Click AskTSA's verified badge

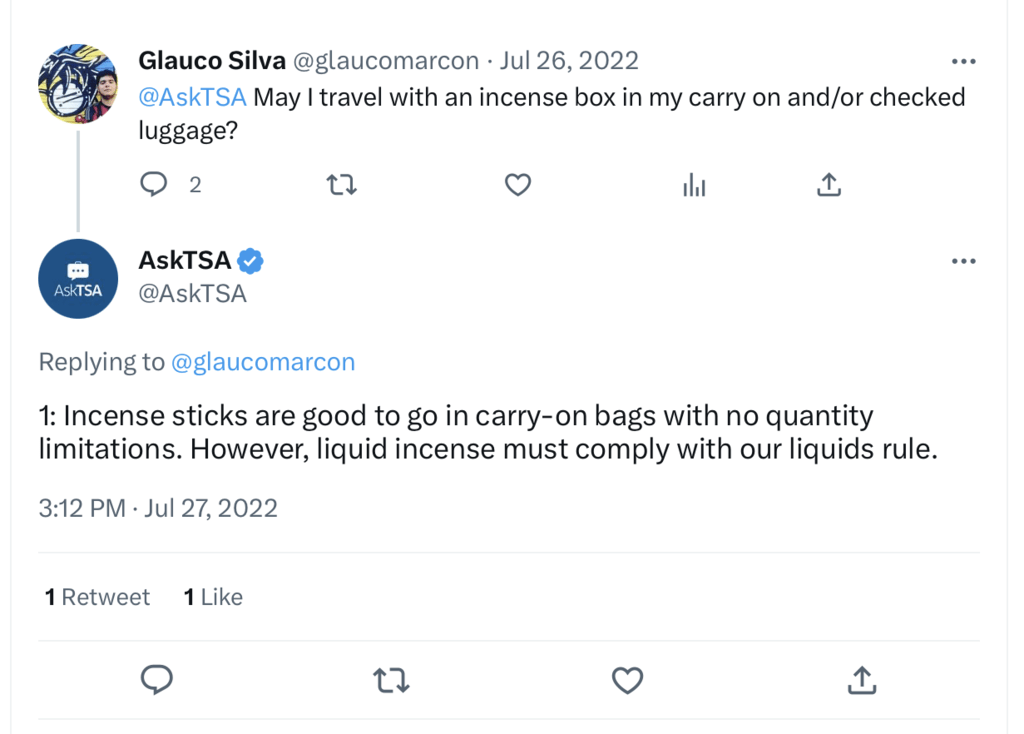[x=249, y=260]
